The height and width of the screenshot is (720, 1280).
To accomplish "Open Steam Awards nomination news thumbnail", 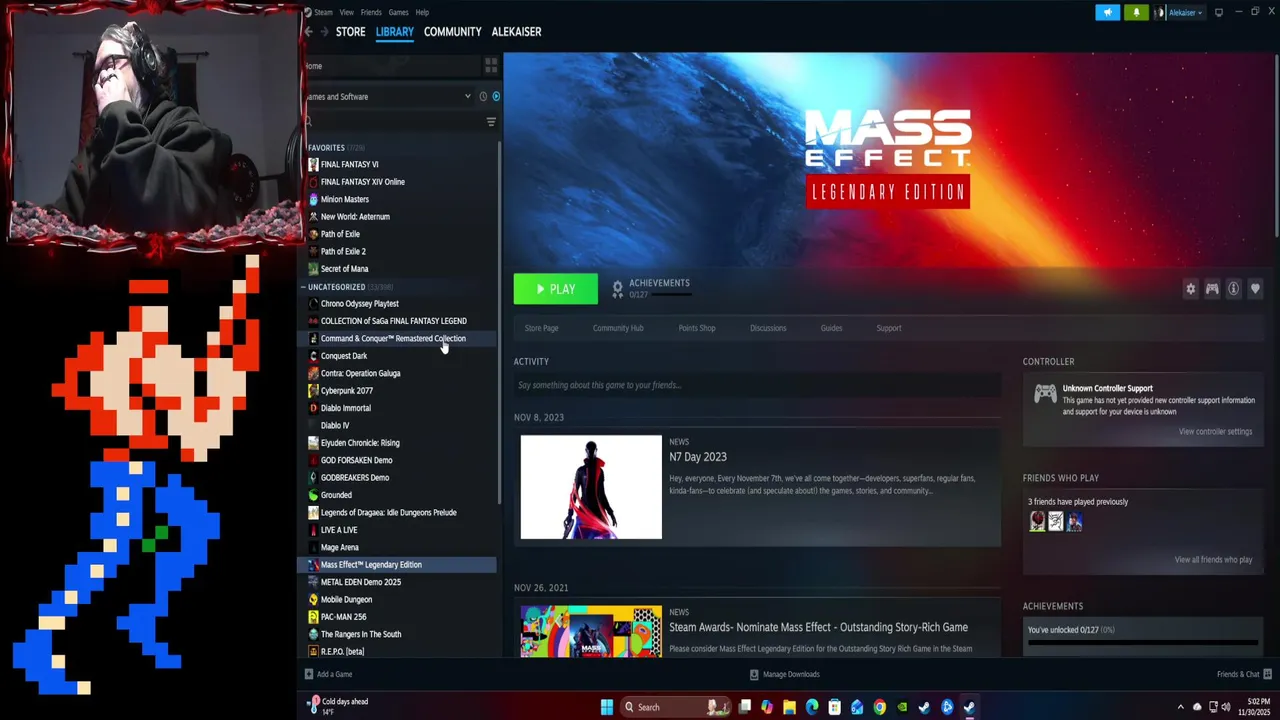I will tap(591, 631).
